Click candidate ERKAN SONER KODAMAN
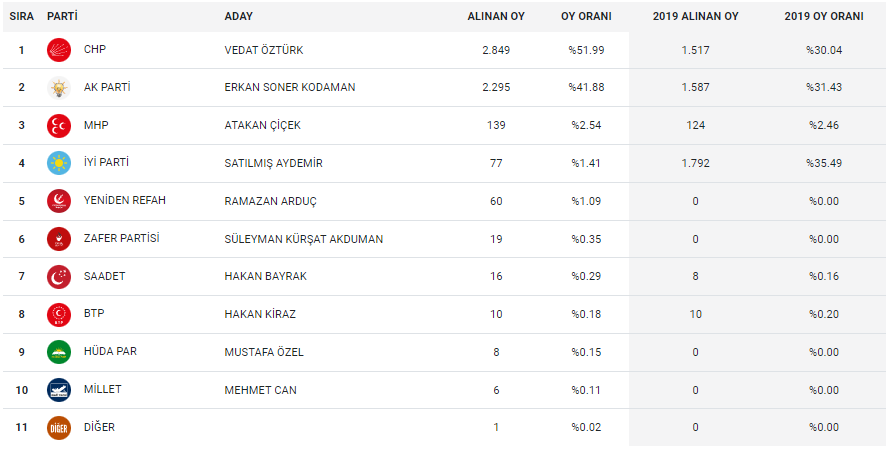 tap(290, 88)
